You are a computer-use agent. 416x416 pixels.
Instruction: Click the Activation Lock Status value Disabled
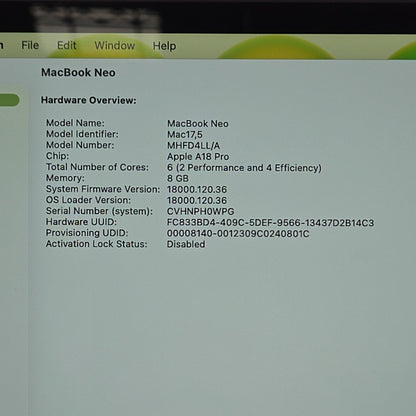pos(186,244)
